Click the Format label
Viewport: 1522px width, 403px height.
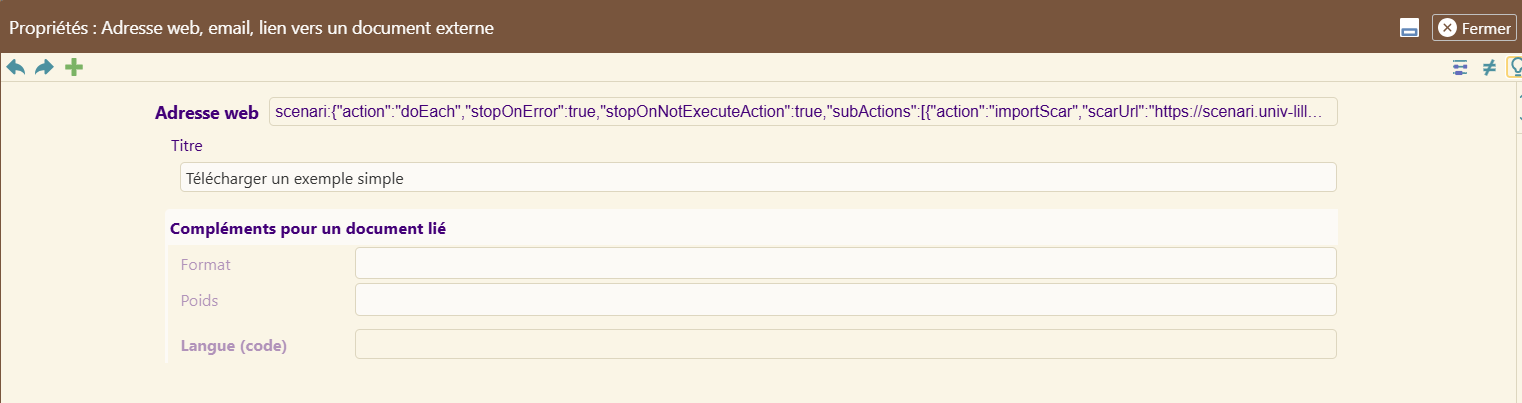coord(205,264)
